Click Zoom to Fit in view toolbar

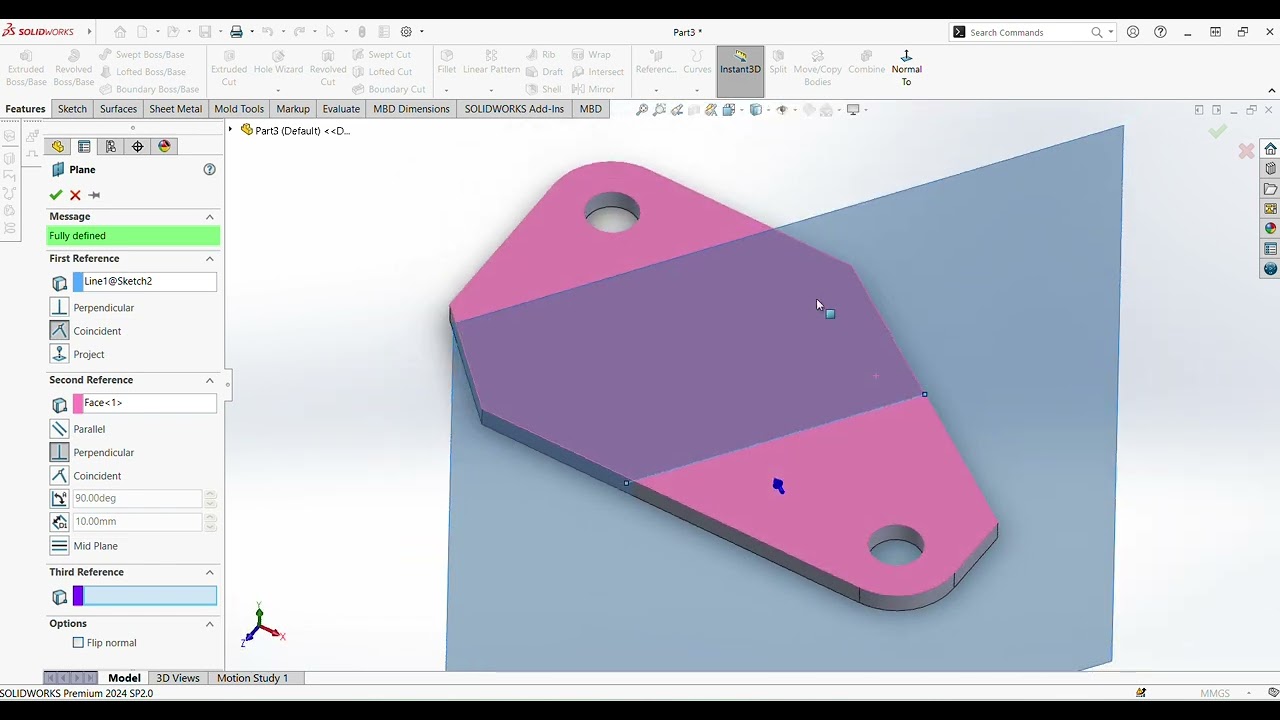642,110
